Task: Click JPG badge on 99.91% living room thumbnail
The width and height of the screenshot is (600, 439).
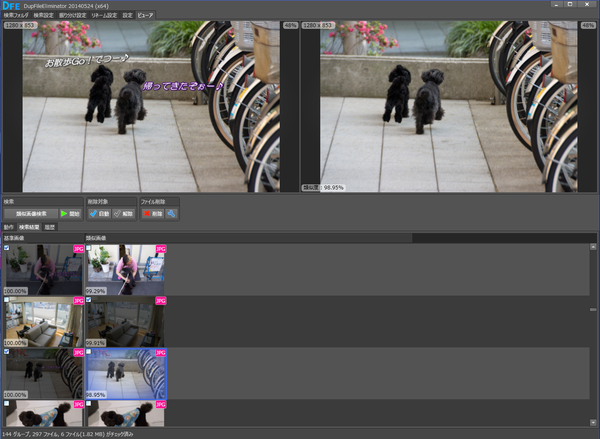Action: [x=161, y=301]
